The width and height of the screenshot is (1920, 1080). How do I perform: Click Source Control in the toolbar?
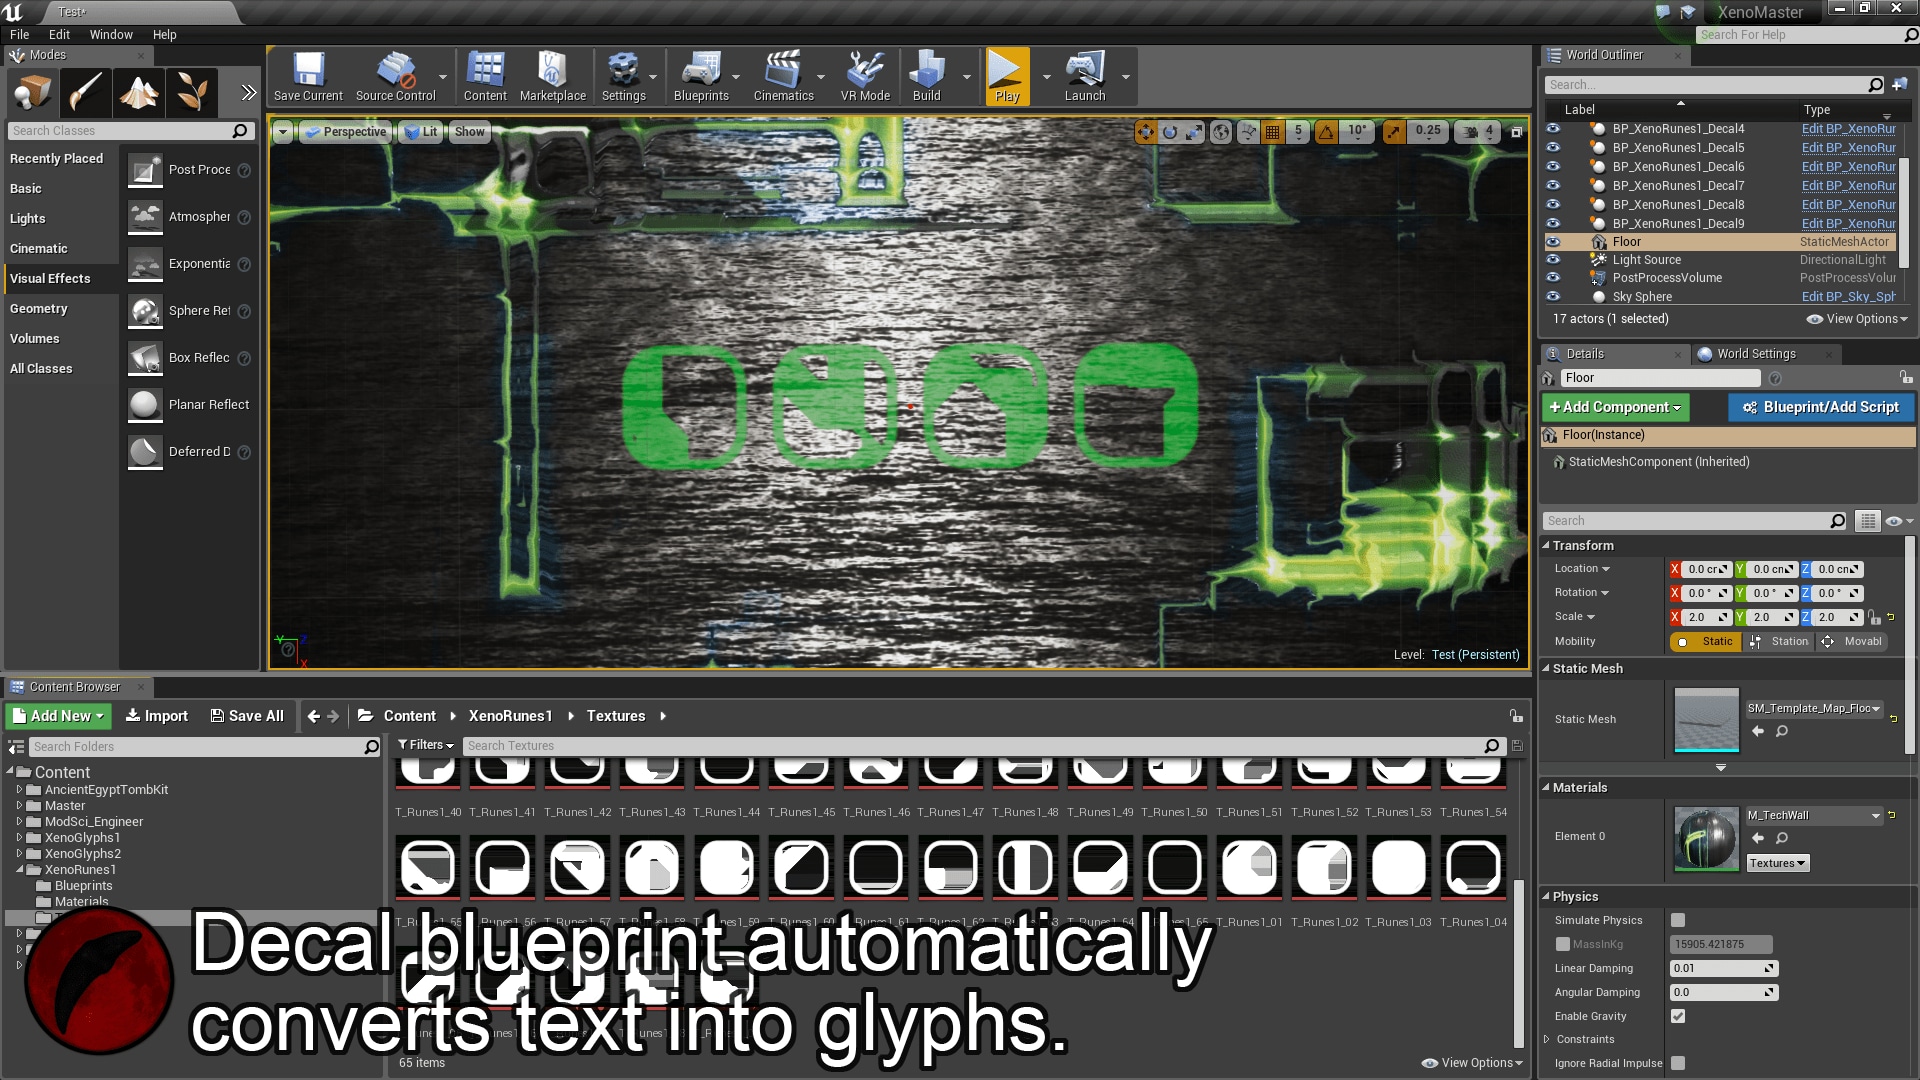[x=396, y=75]
